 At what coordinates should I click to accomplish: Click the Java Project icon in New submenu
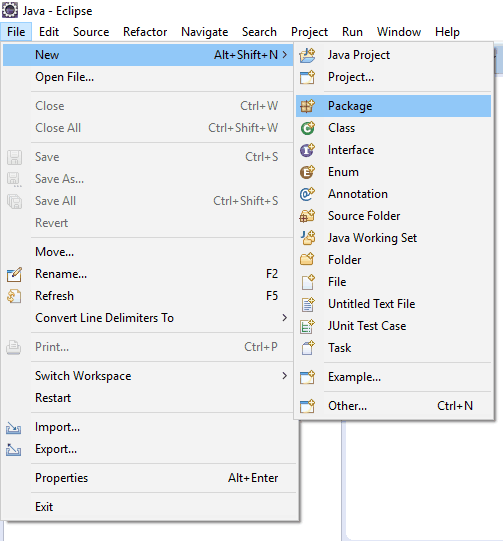pos(307,55)
